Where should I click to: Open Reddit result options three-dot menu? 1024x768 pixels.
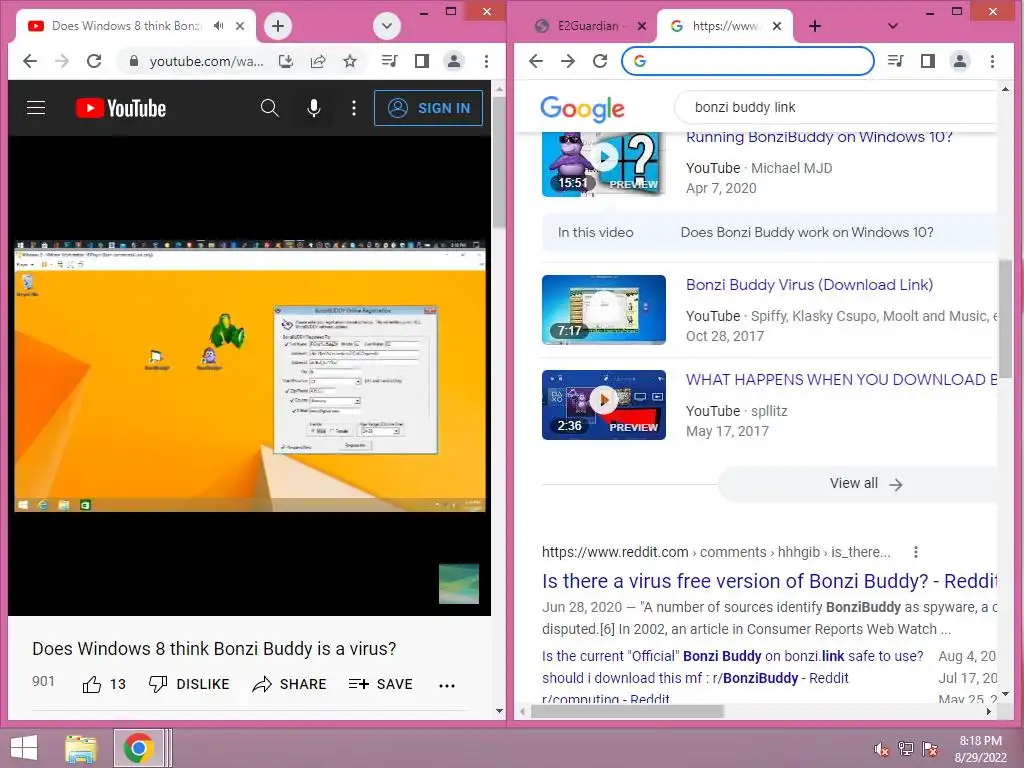916,552
